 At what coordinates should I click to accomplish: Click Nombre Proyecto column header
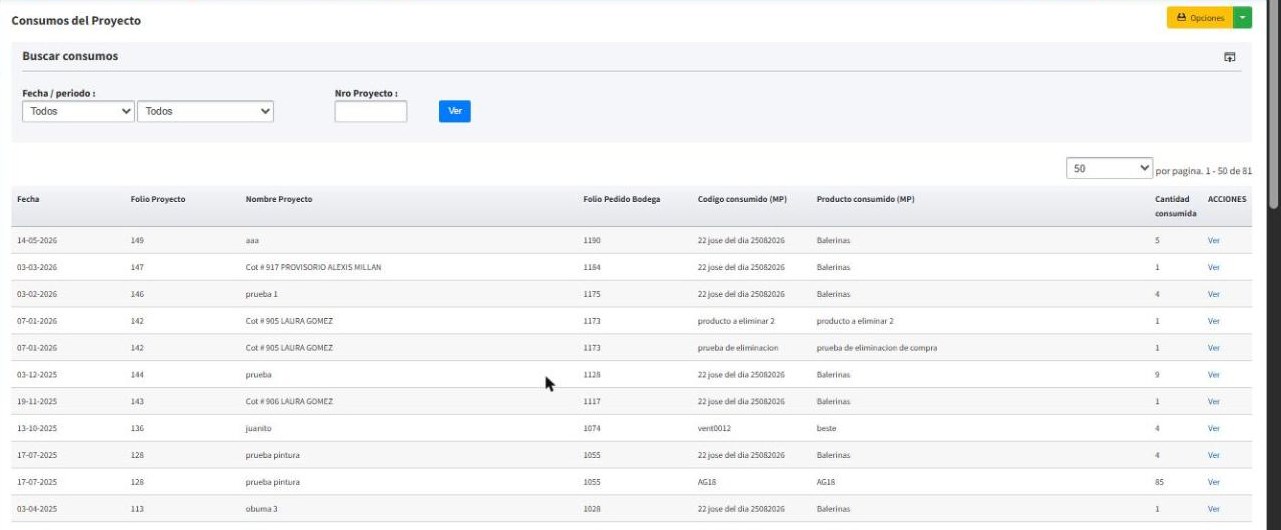tap(279, 199)
